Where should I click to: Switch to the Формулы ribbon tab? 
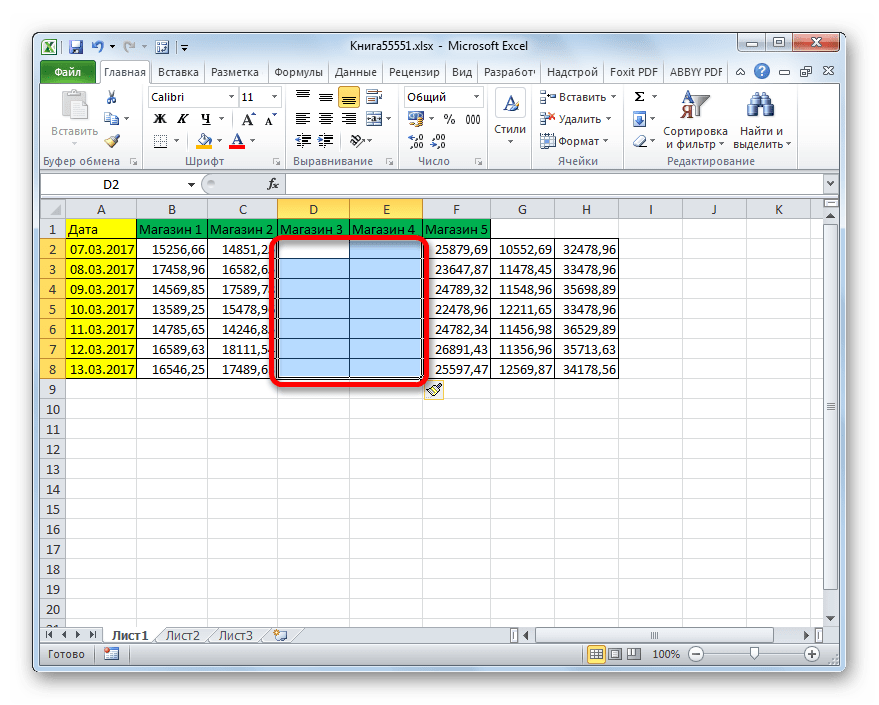coord(298,72)
